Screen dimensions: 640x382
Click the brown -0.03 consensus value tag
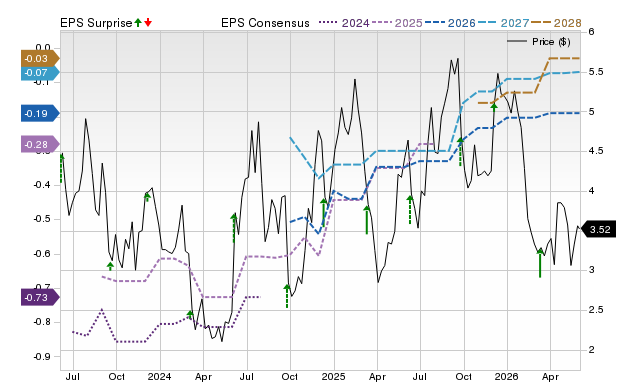click(x=40, y=59)
